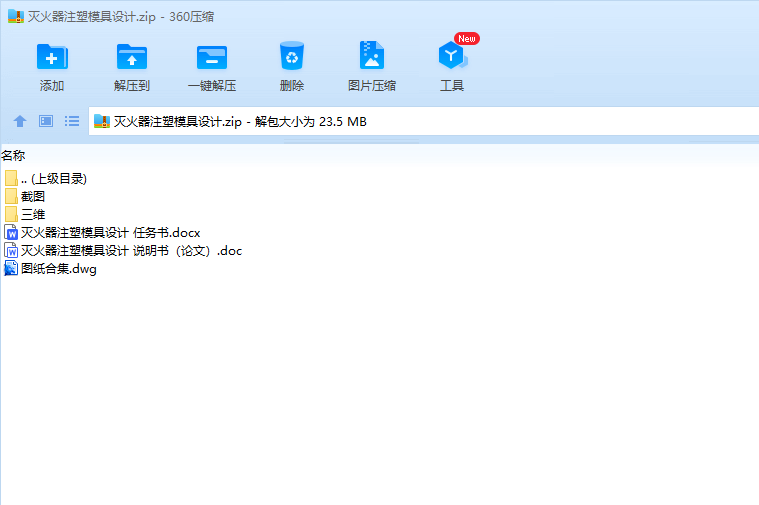Click the Word icon of 说明书（论文）.doc
The height and width of the screenshot is (505, 759).
pyautogui.click(x=11, y=251)
